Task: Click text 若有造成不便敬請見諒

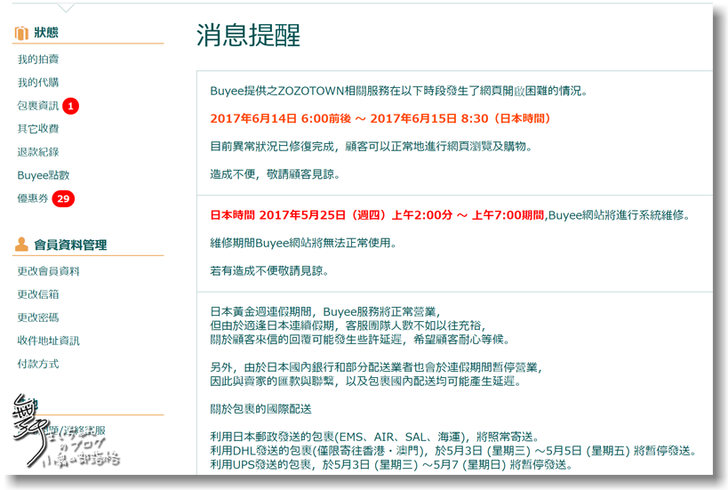Action: (269, 271)
